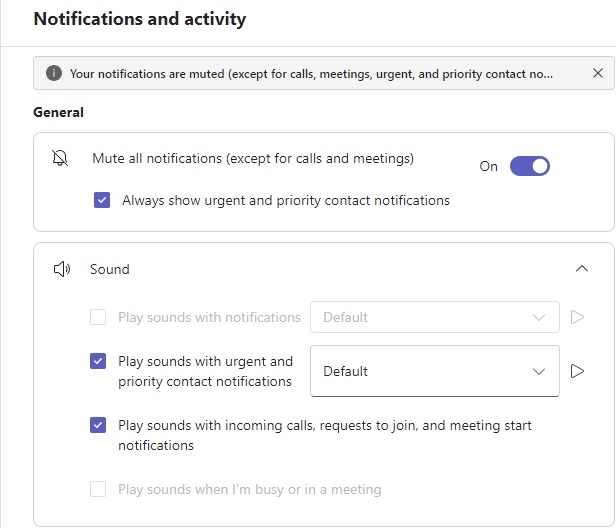Preview the regular notification sound
616x528 pixels.
click(577, 317)
